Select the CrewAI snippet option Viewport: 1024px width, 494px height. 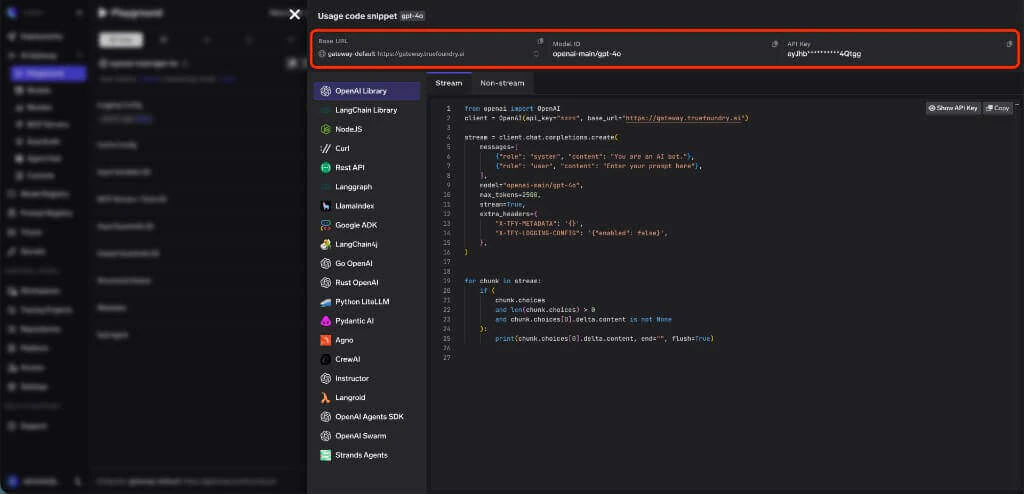[x=367, y=359]
